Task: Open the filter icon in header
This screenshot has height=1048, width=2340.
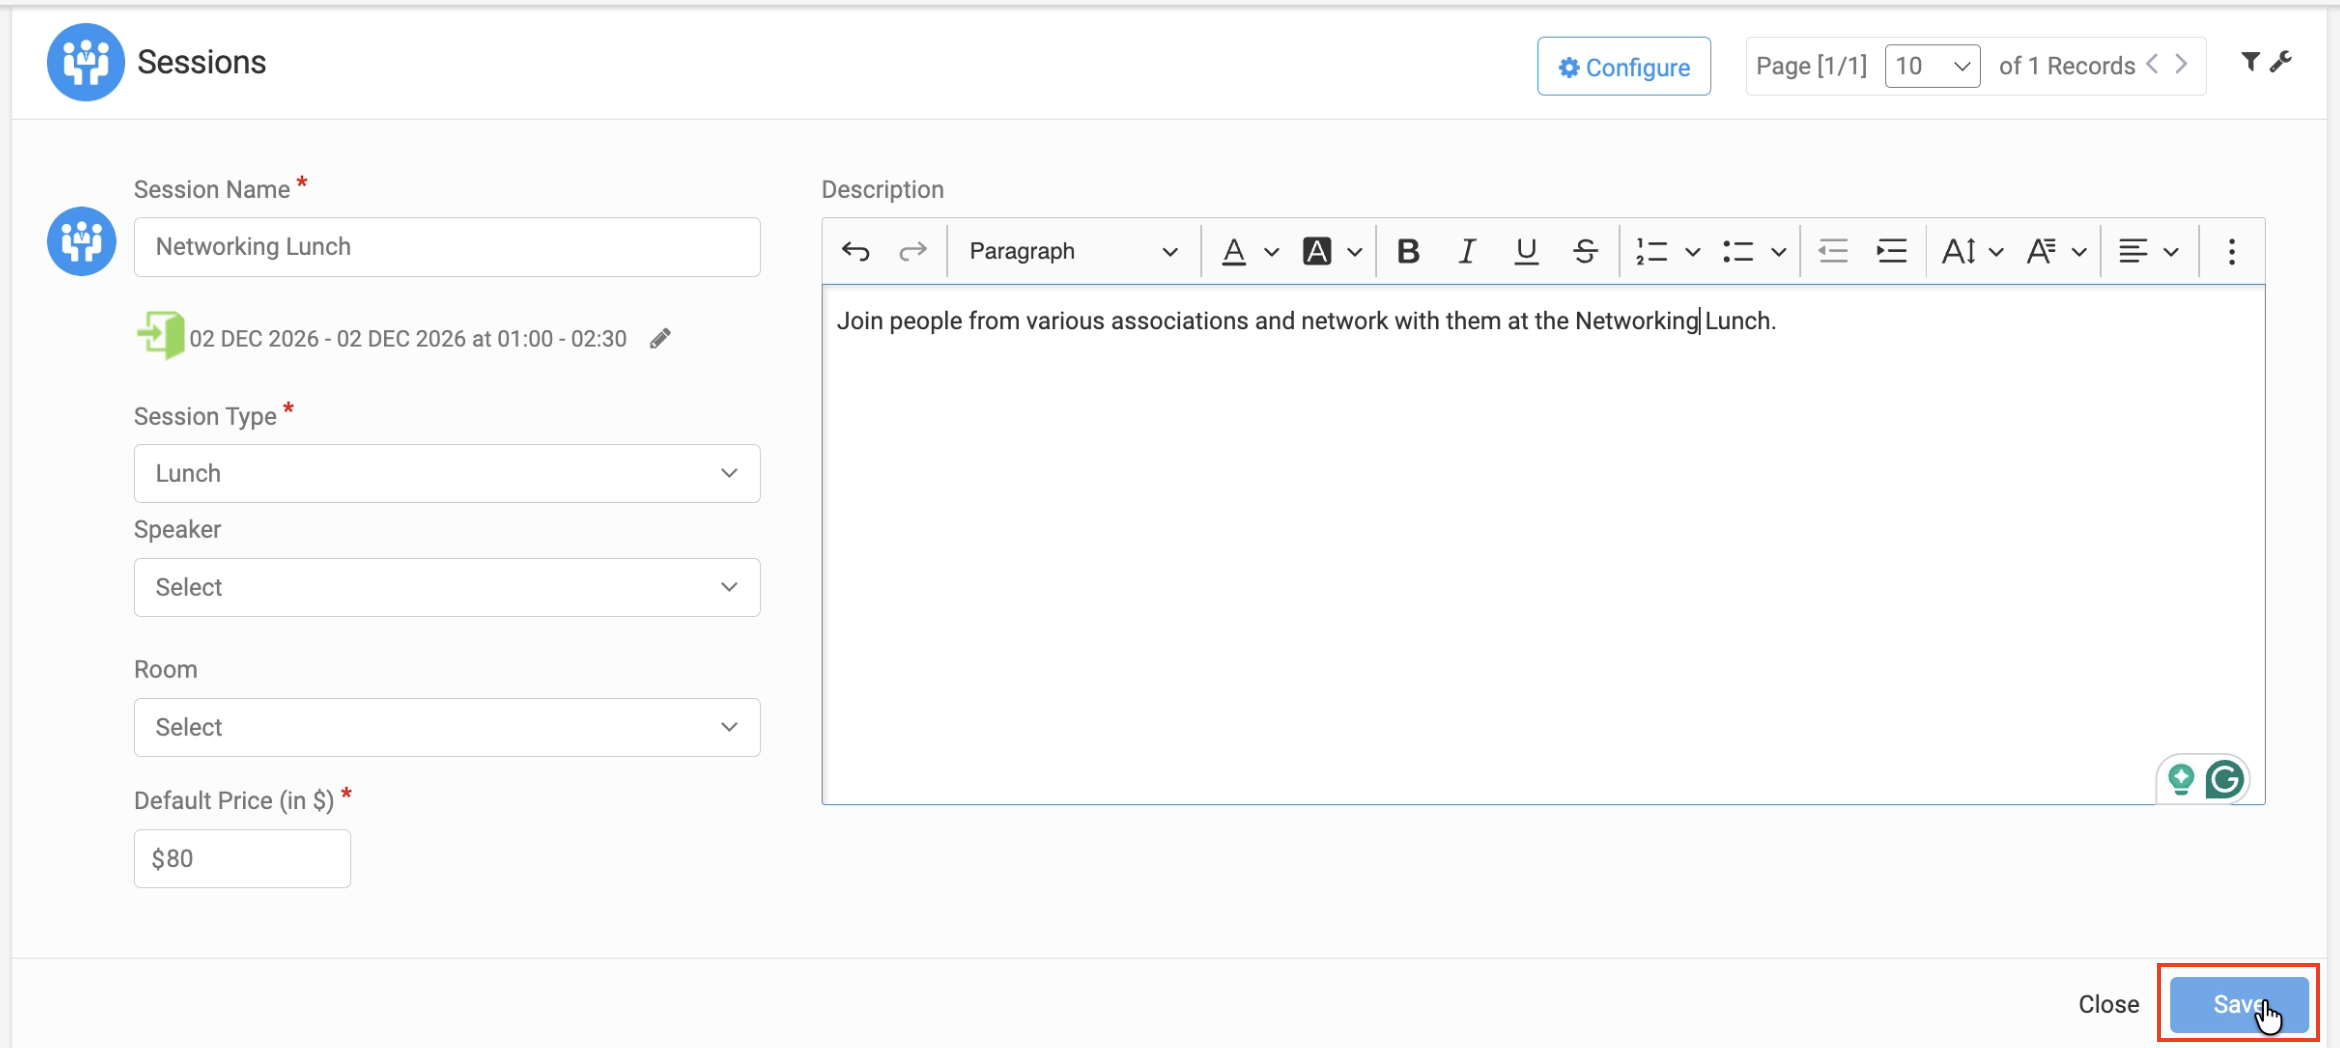Action: click(x=2249, y=62)
